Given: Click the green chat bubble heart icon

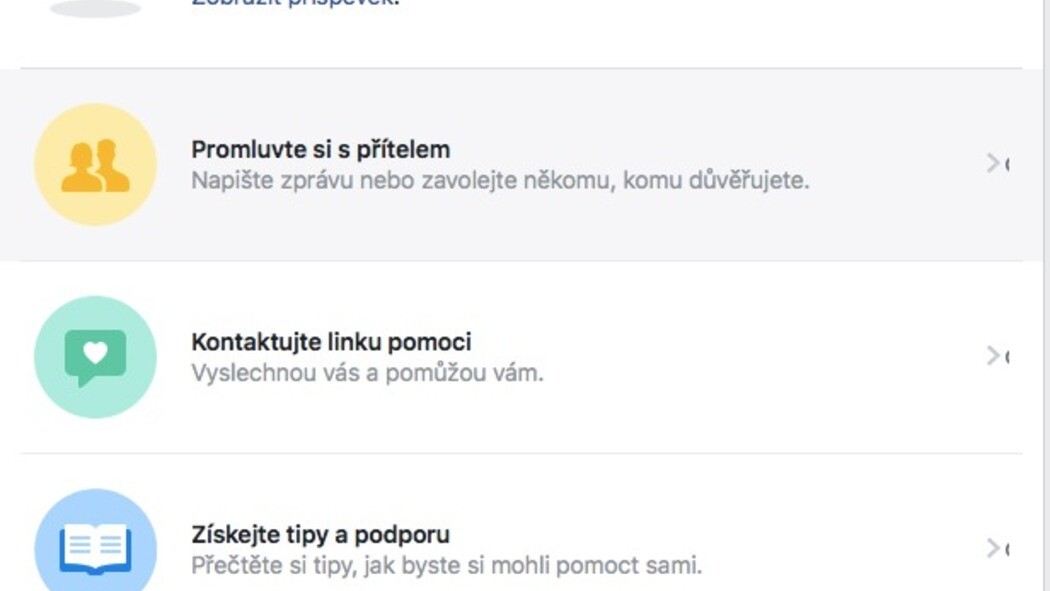Looking at the screenshot, I should coord(95,357).
